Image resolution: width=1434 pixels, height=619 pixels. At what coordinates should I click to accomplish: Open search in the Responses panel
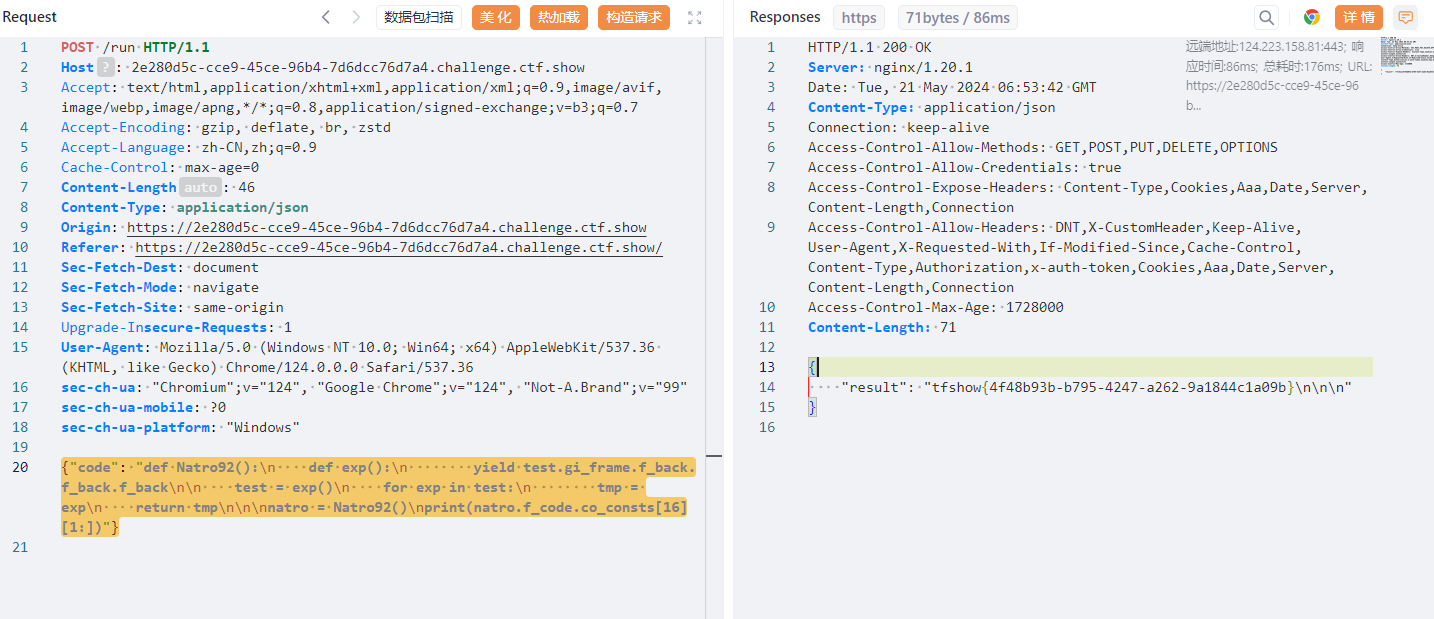click(x=1267, y=17)
